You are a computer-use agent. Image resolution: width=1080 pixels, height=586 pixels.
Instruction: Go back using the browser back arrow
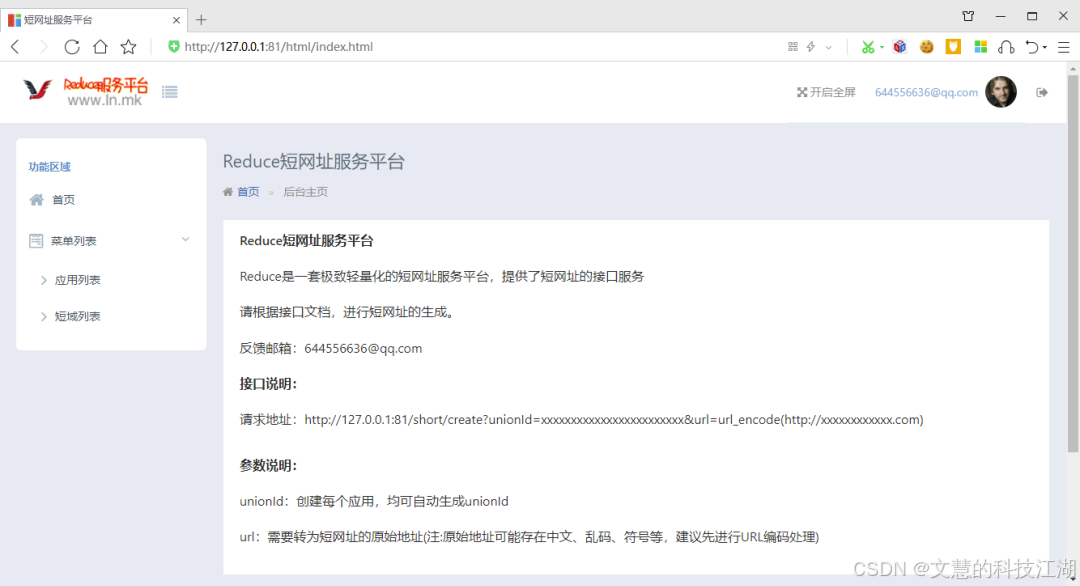(x=15, y=47)
